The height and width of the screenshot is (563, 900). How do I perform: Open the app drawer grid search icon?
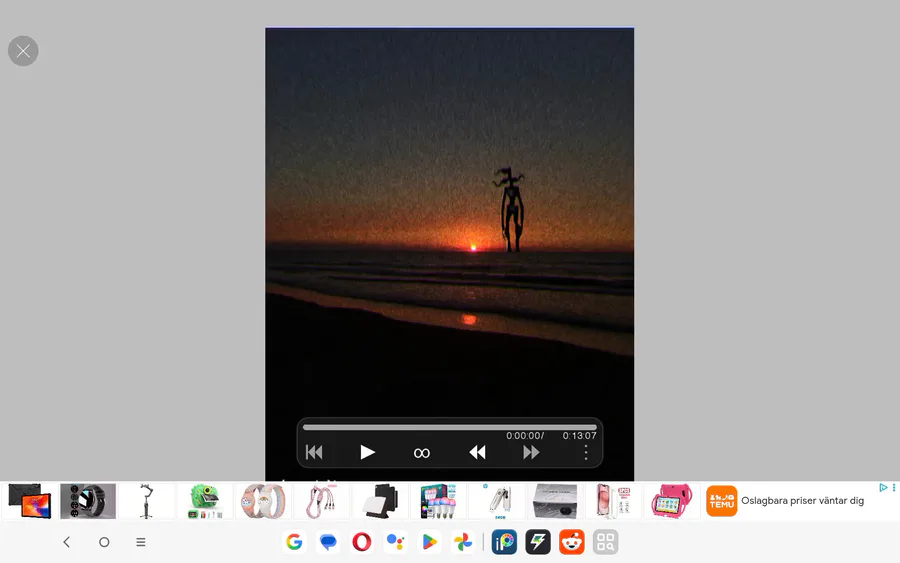(x=606, y=542)
